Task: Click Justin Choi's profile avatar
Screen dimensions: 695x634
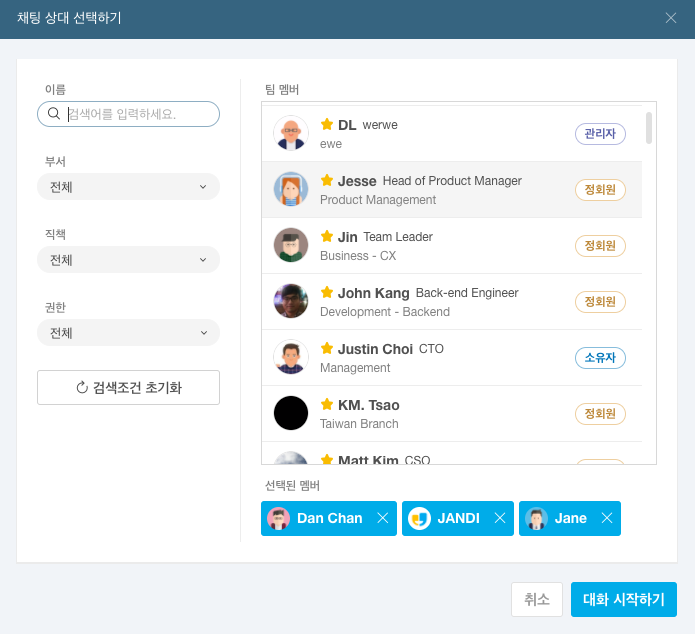Action: coord(291,357)
